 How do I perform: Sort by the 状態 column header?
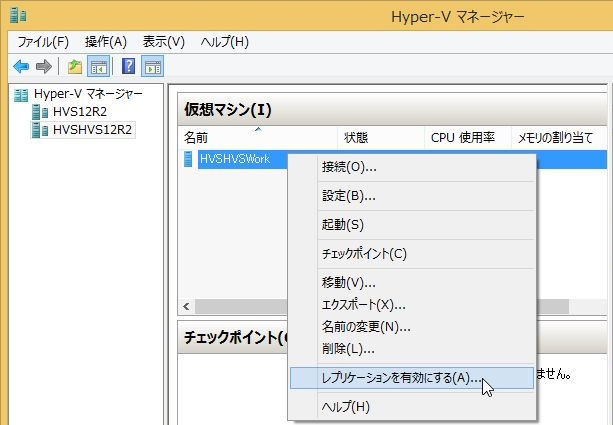pos(380,137)
